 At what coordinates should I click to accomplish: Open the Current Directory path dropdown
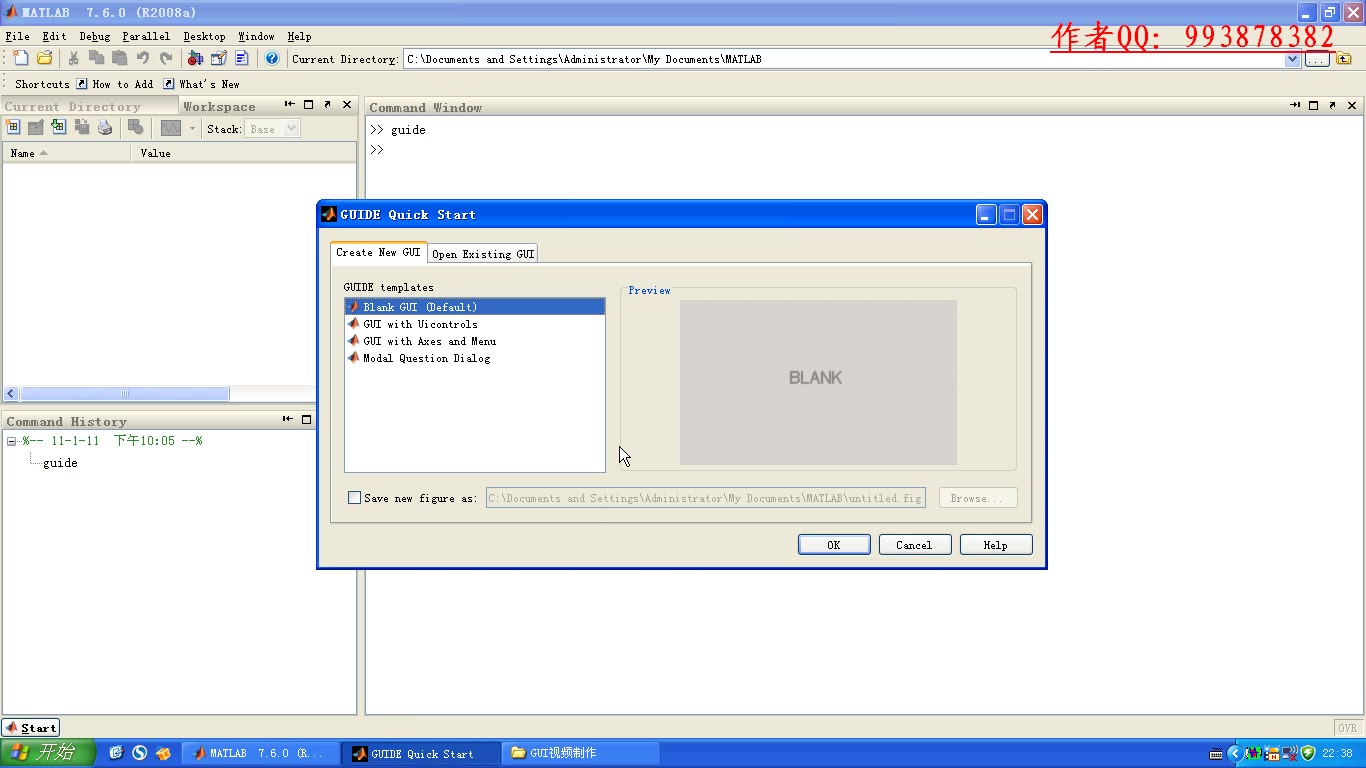tap(1292, 59)
